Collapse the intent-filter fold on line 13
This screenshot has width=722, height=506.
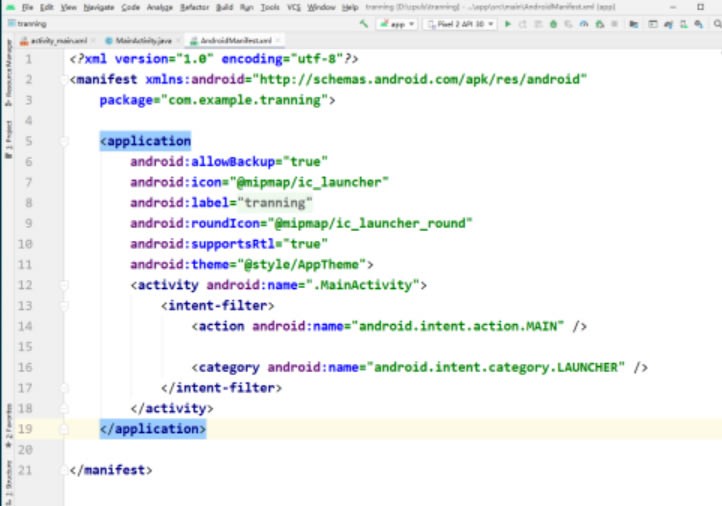point(64,306)
